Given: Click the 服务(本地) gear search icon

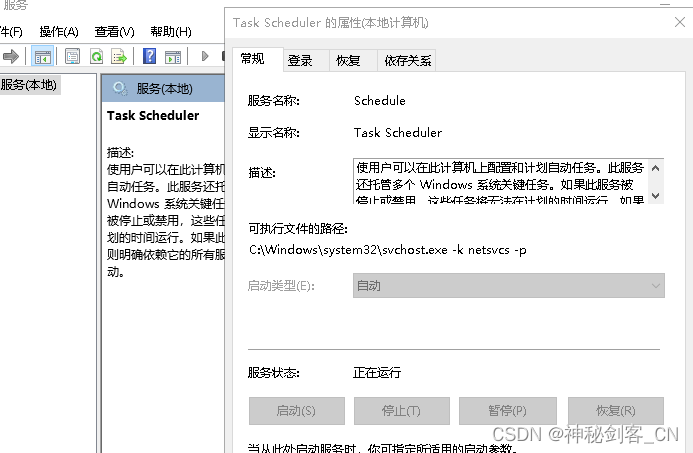Looking at the screenshot, I should (120, 88).
